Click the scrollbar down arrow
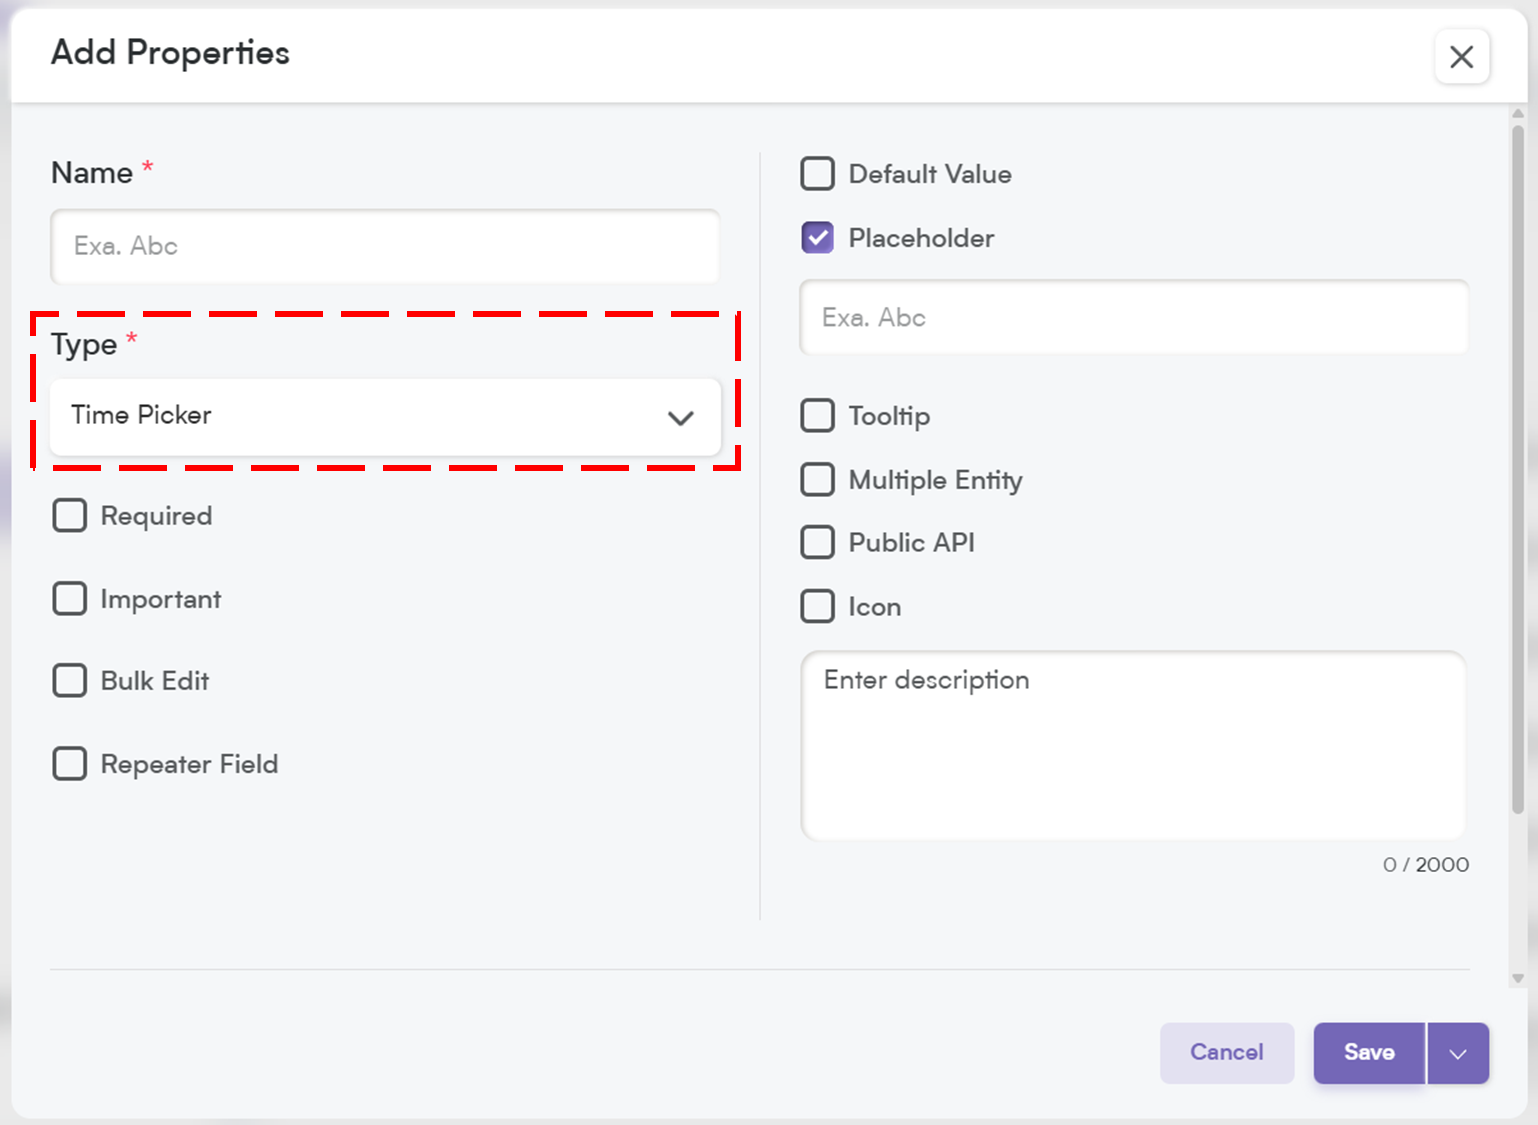The width and height of the screenshot is (1538, 1125). pos(1518,979)
